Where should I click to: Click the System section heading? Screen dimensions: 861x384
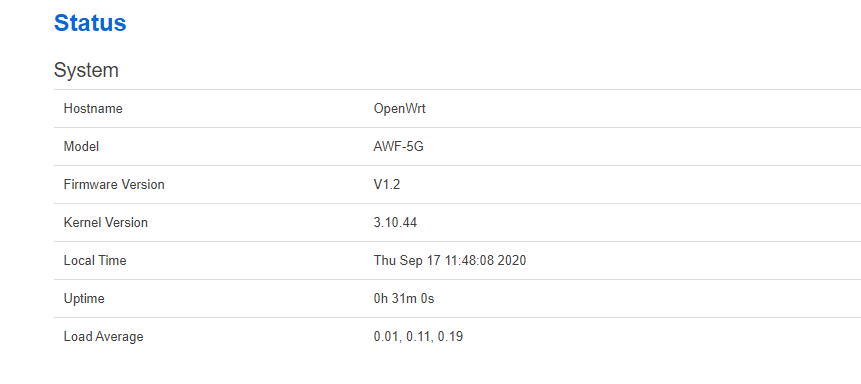click(x=86, y=70)
